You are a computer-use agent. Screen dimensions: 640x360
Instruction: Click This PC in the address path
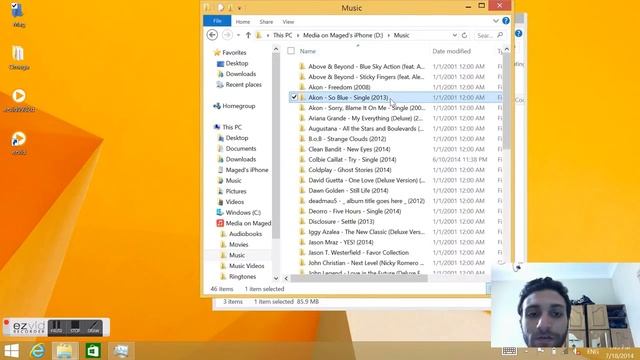[282, 36]
